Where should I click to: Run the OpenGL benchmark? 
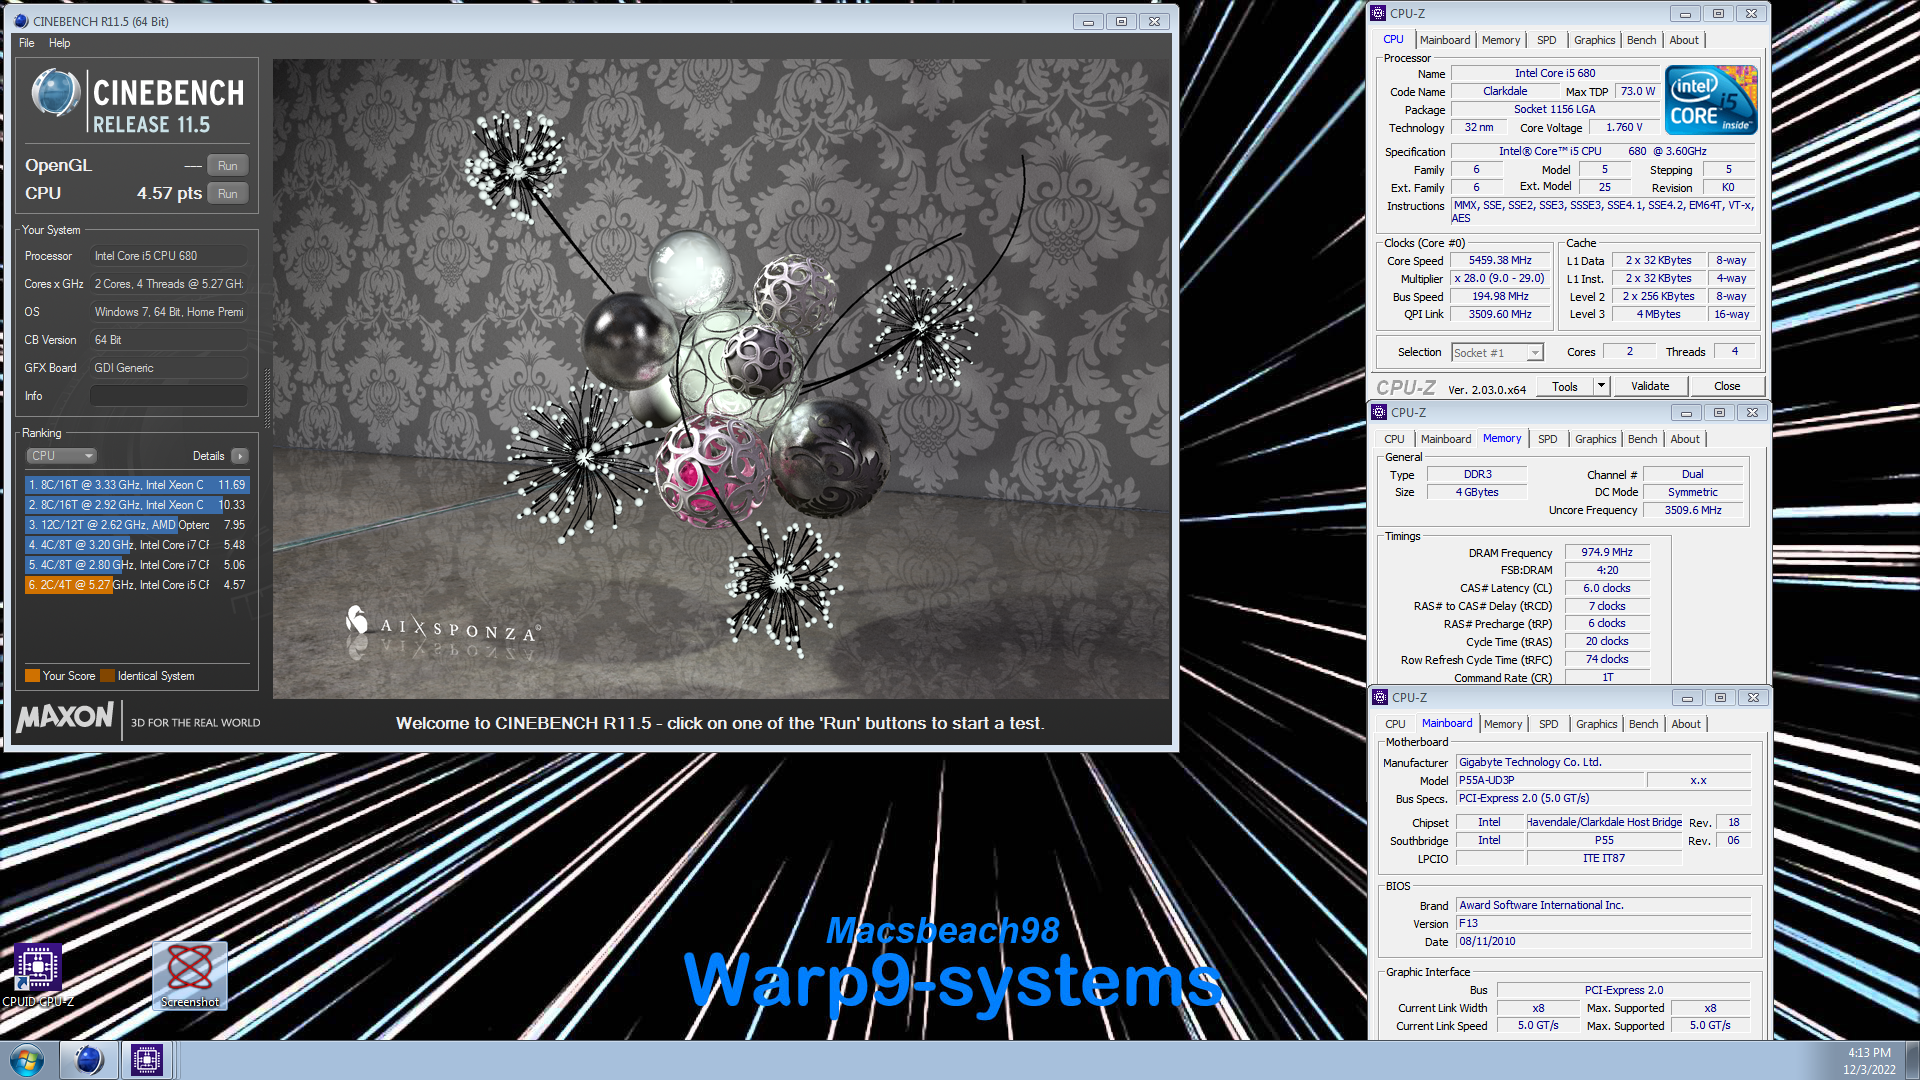coord(228,166)
